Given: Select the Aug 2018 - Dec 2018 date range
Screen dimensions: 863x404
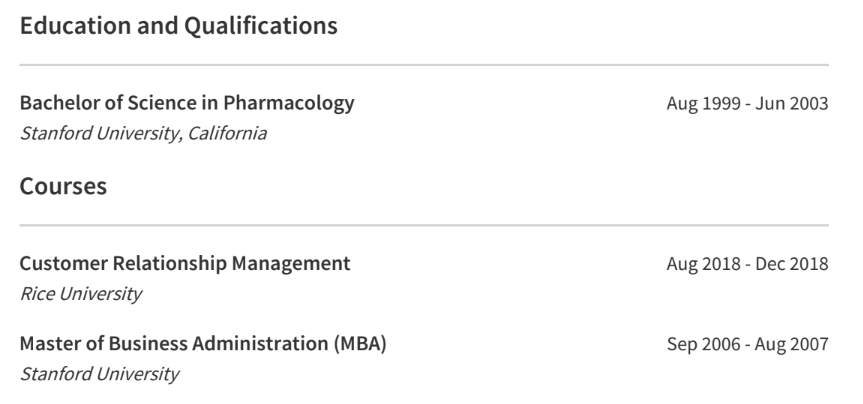Looking at the screenshot, I should pos(747,265).
